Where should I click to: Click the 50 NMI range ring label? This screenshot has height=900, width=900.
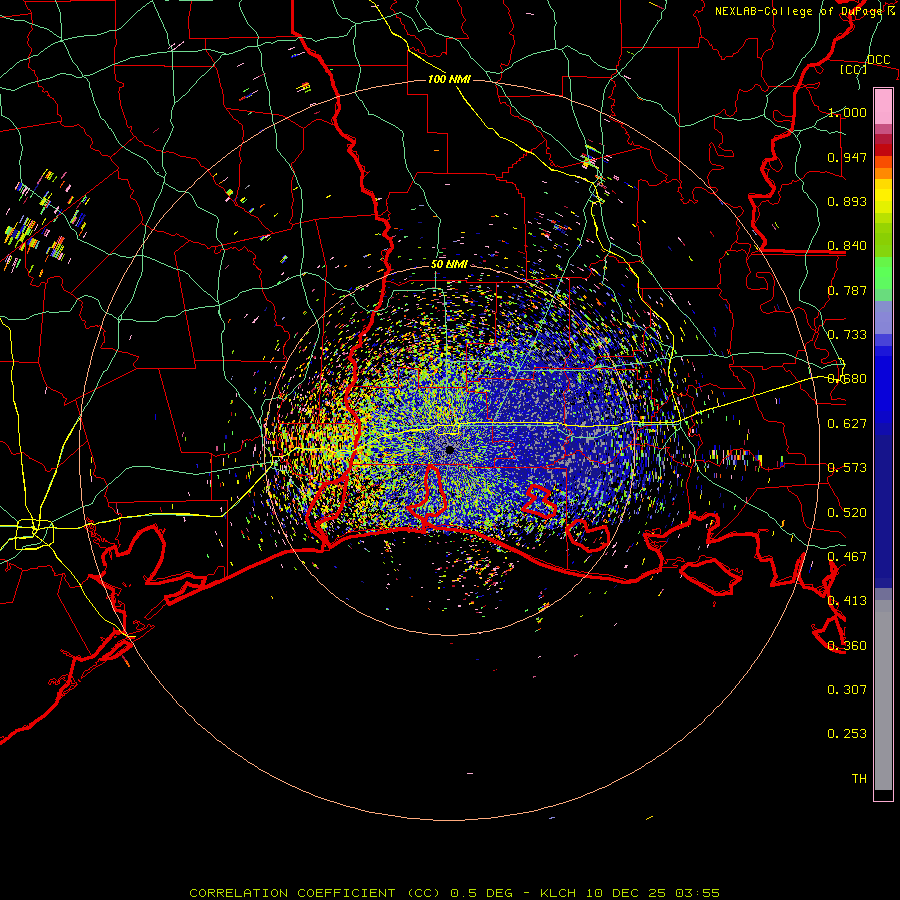tap(449, 264)
